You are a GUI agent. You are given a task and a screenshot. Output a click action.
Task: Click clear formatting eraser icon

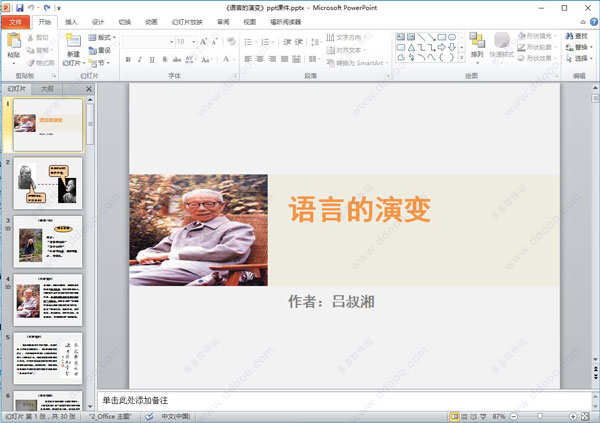coord(231,41)
